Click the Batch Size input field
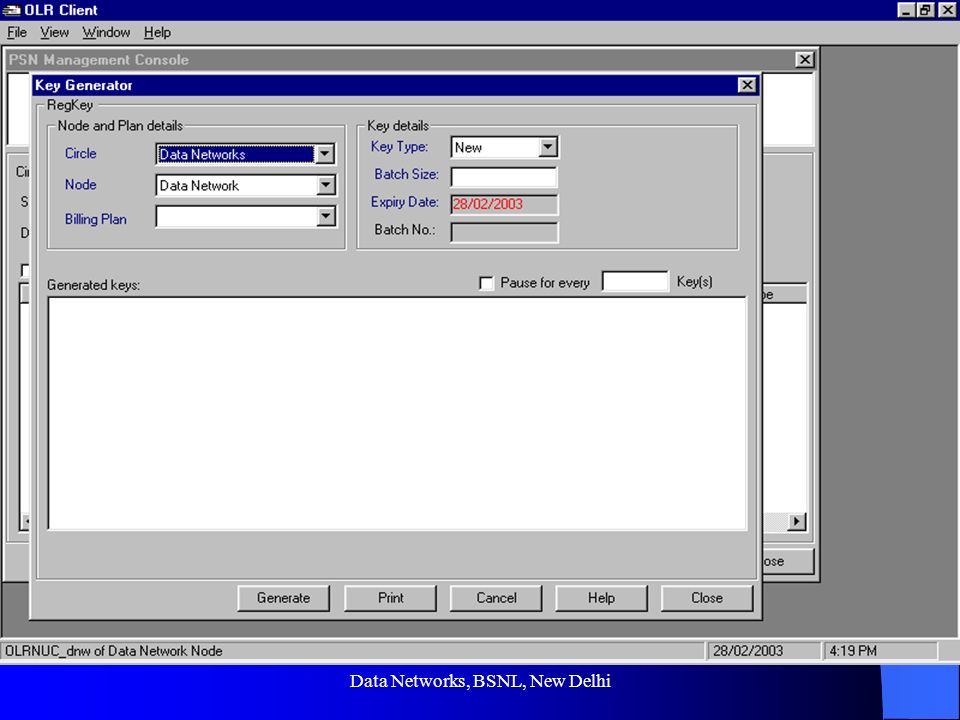The image size is (960, 720). pyautogui.click(x=504, y=177)
